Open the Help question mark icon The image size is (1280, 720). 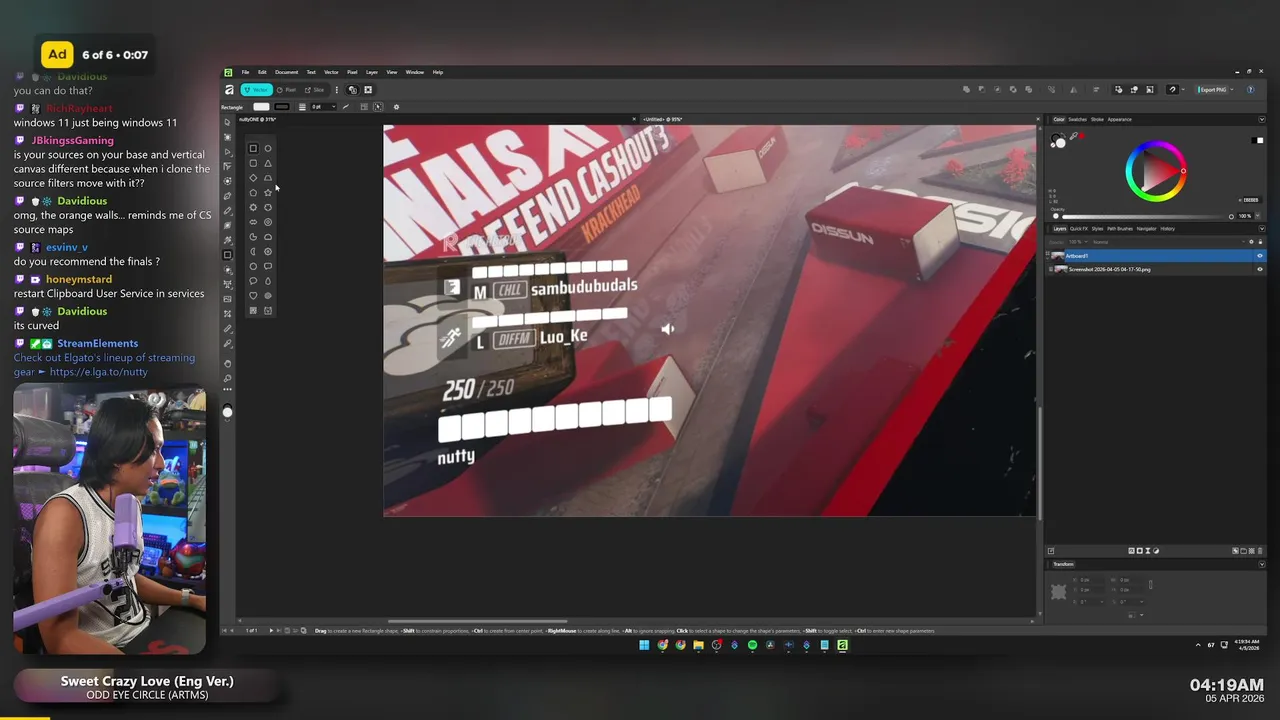(1251, 89)
